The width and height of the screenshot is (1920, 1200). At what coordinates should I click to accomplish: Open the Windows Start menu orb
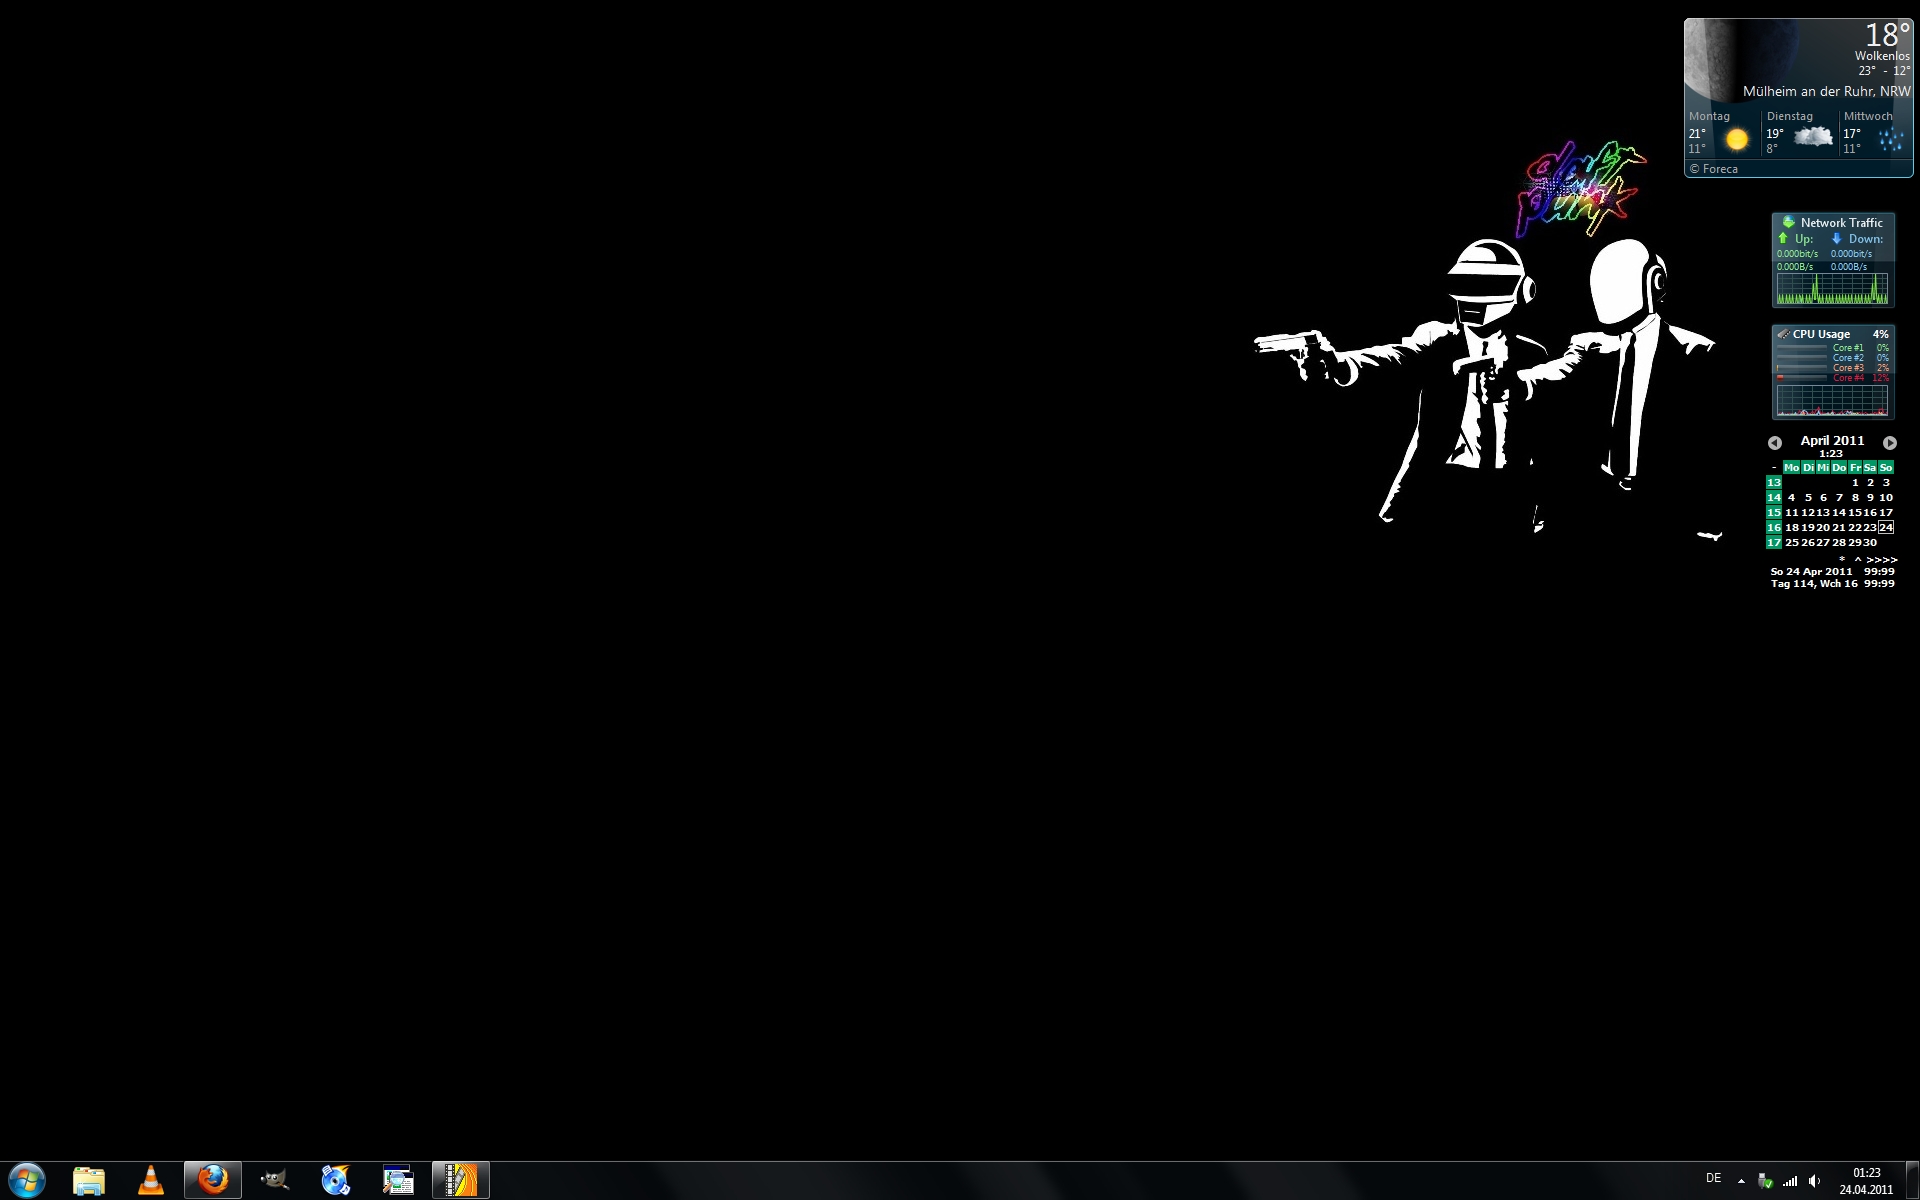[27, 1180]
